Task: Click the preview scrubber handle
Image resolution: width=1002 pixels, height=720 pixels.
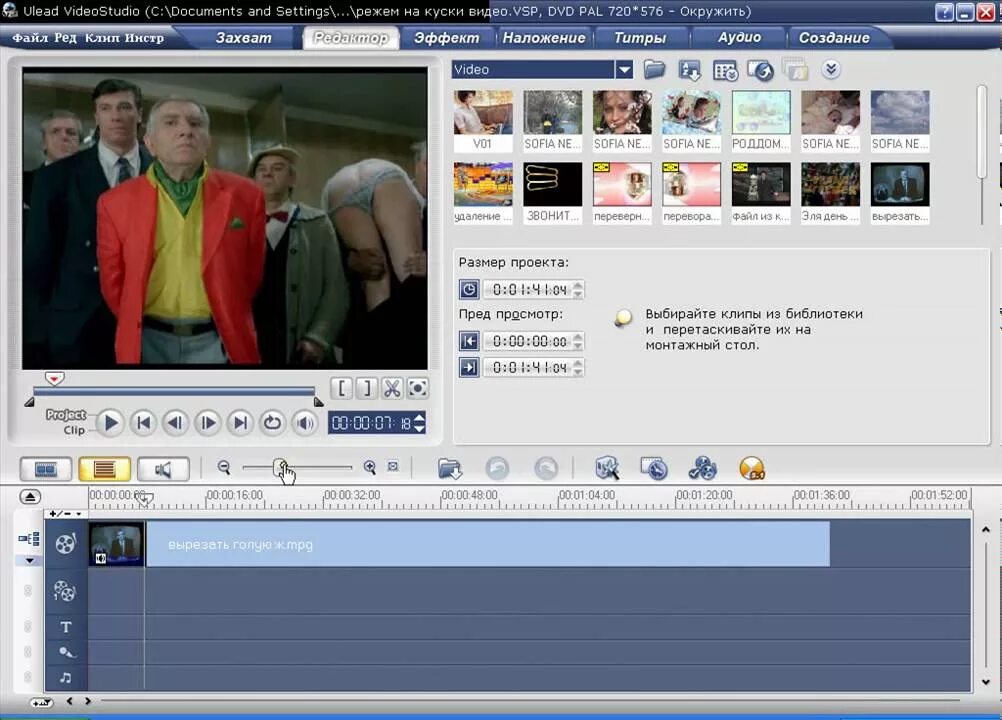Action: point(54,378)
